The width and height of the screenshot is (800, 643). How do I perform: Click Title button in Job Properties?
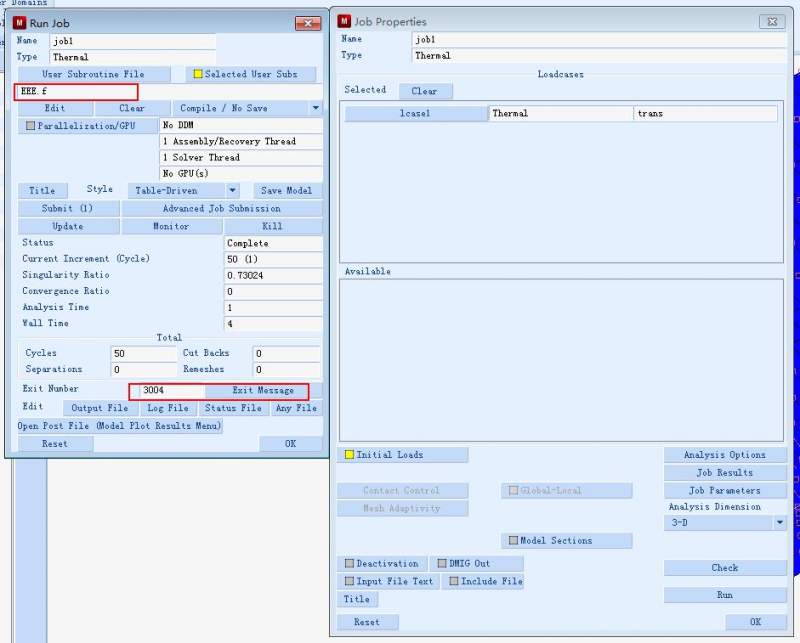click(x=357, y=599)
